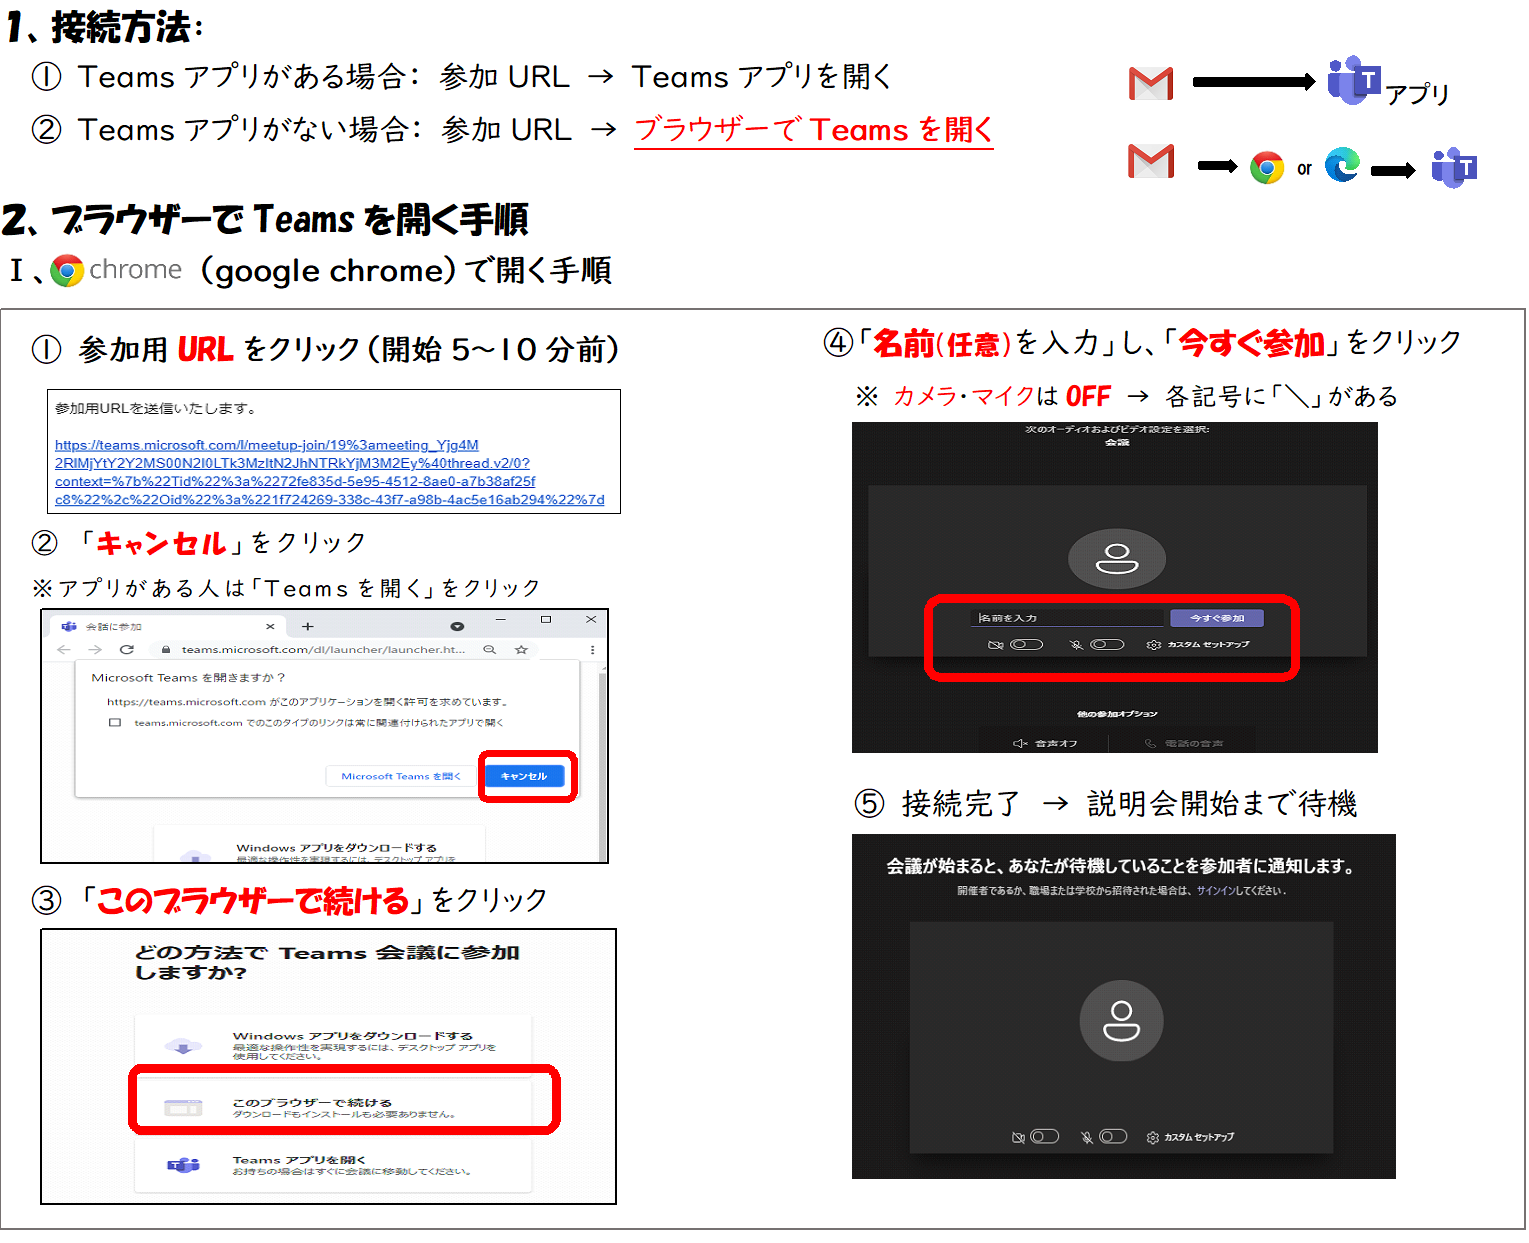Image resolution: width=1529 pixels, height=1243 pixels.
Task: Check the always-open-links checkbox in the Chrome dialog
Action: point(115,722)
